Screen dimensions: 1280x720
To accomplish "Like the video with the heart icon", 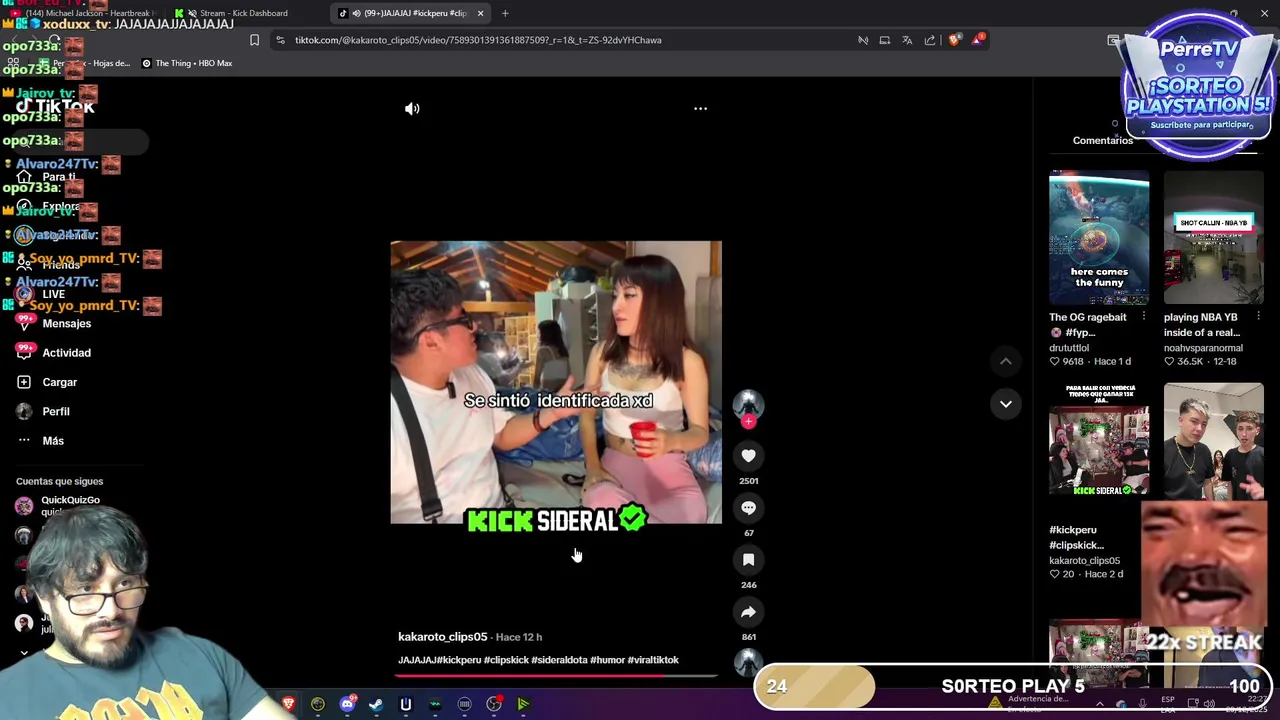I will [748, 456].
